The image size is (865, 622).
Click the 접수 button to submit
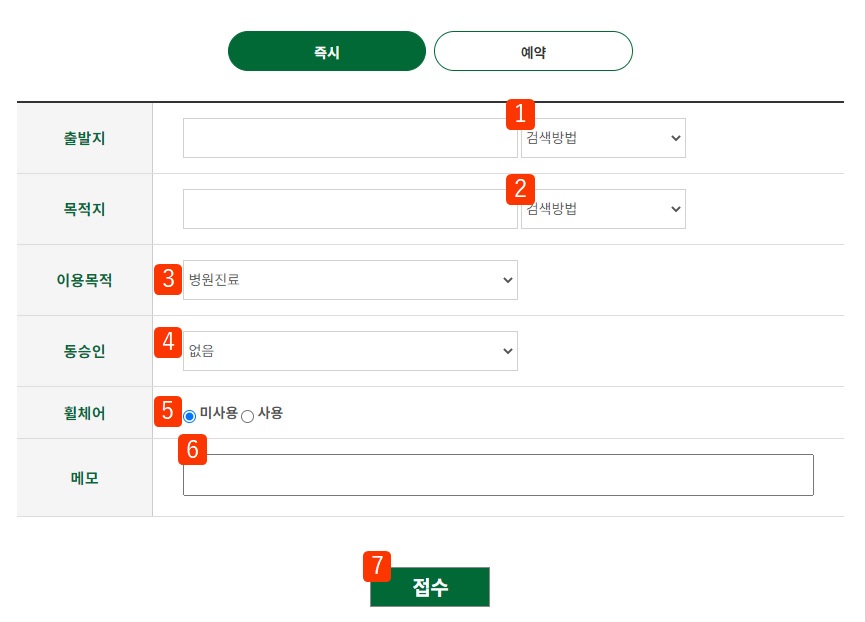tap(430, 587)
